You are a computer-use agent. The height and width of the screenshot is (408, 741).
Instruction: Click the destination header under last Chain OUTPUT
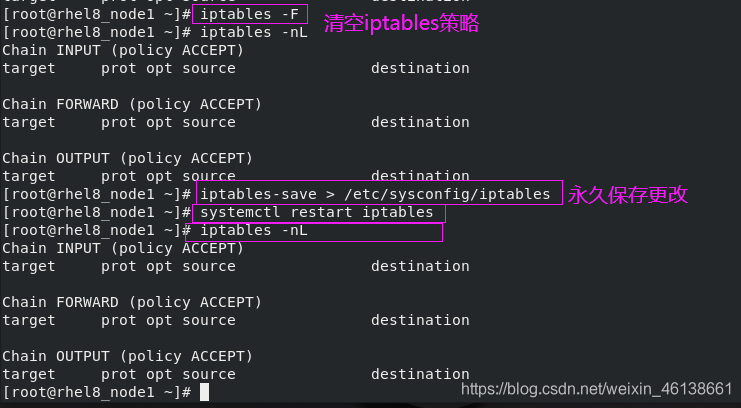pyautogui.click(x=420, y=374)
